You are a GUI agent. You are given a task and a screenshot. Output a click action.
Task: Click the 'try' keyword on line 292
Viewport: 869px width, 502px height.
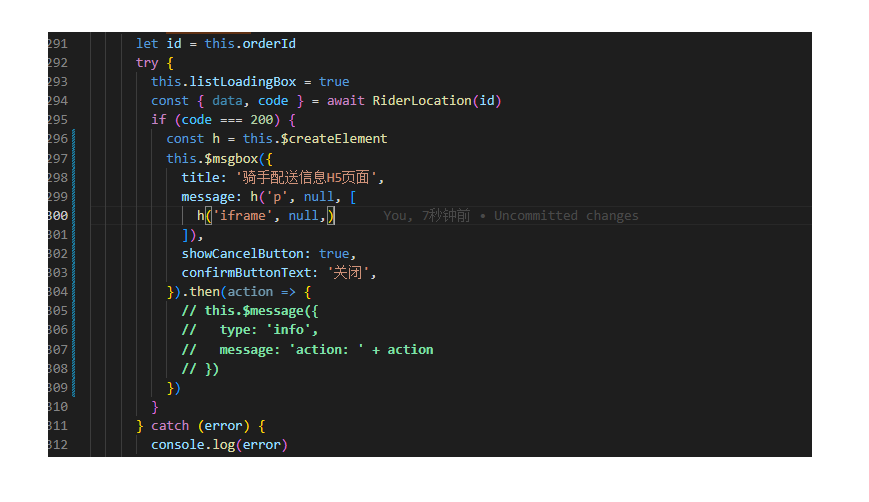click(x=147, y=63)
